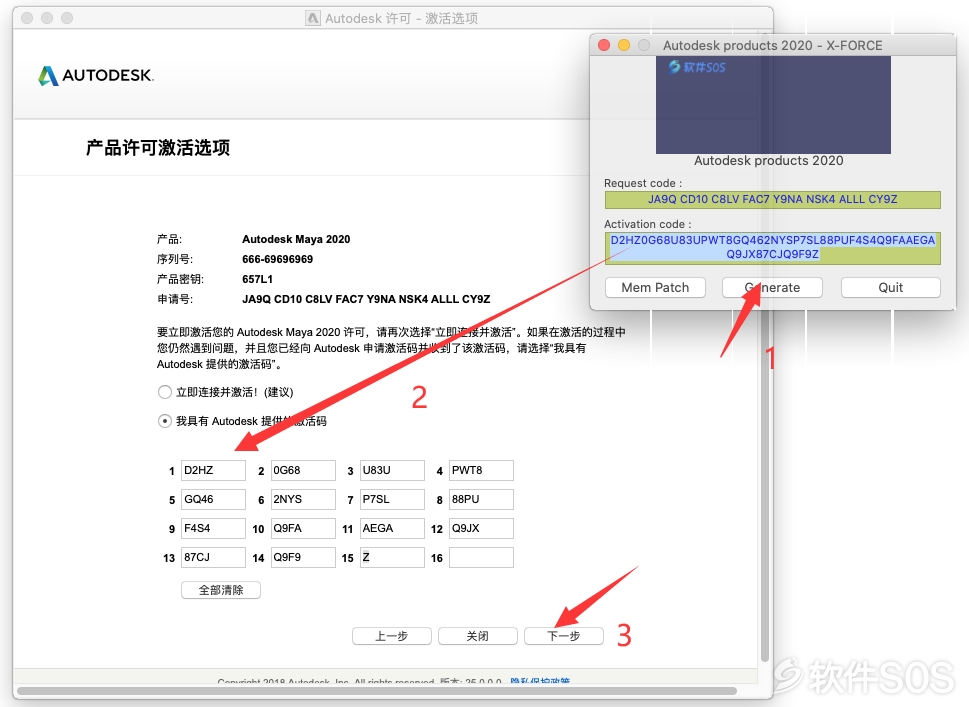The height and width of the screenshot is (707, 969).
Task: Click the horizontal scrollbar at window bottom
Action: pos(377,691)
